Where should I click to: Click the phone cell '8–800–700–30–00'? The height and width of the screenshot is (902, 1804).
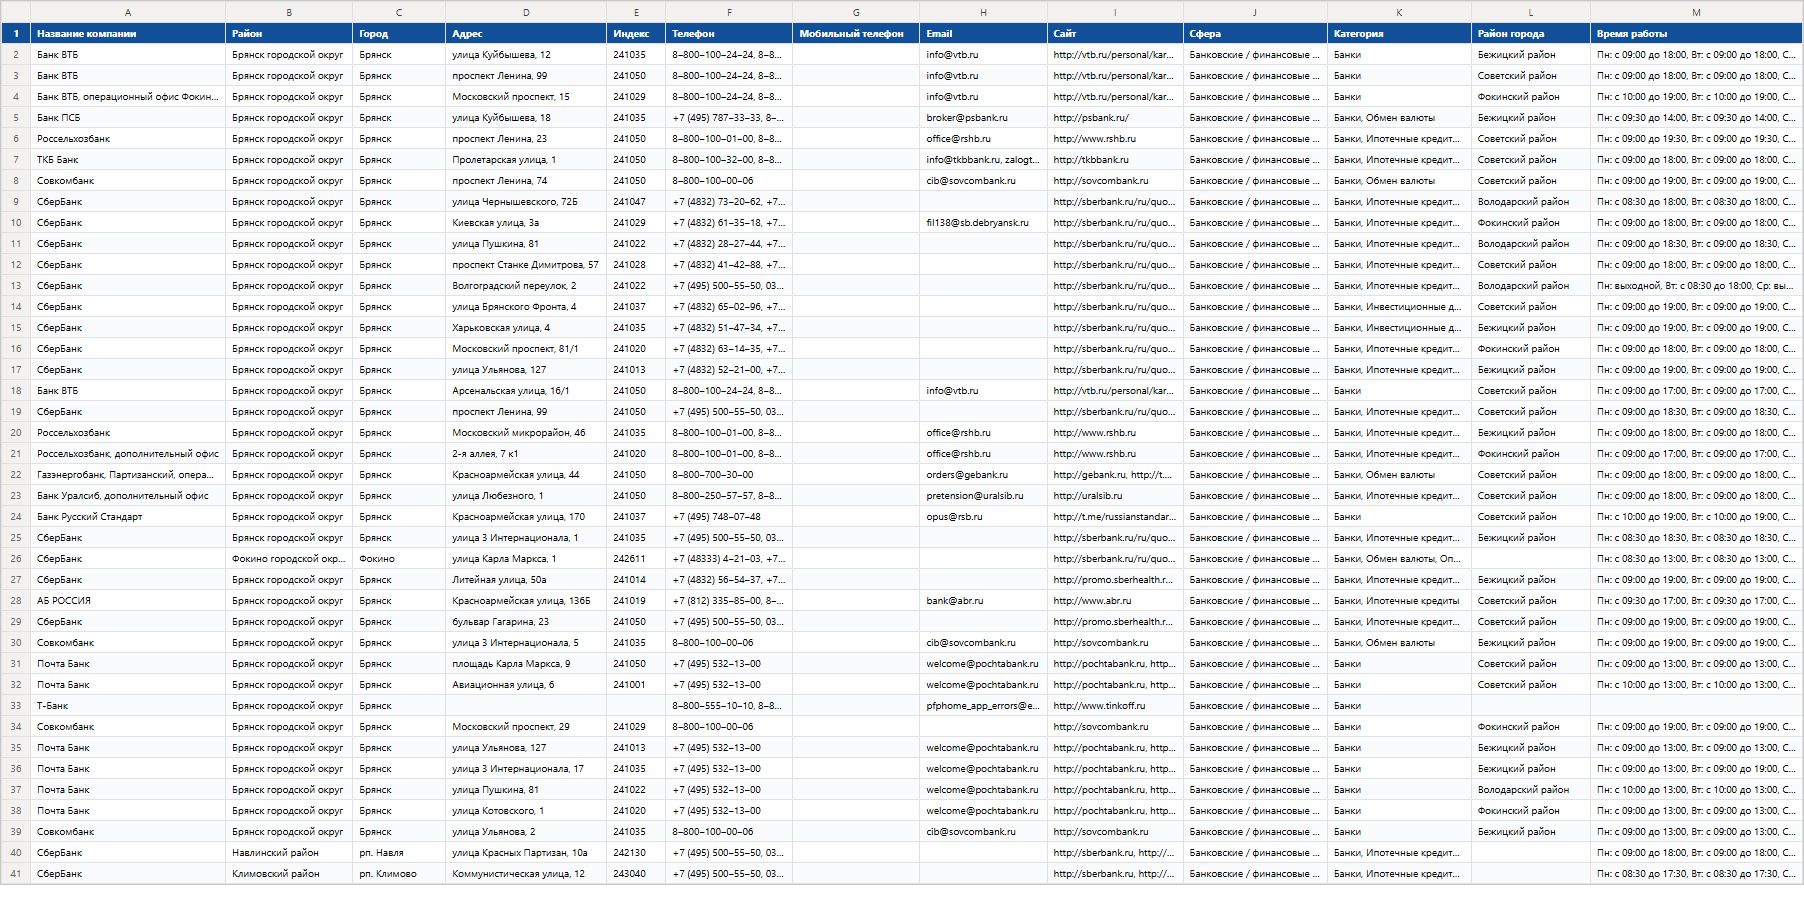729,475
